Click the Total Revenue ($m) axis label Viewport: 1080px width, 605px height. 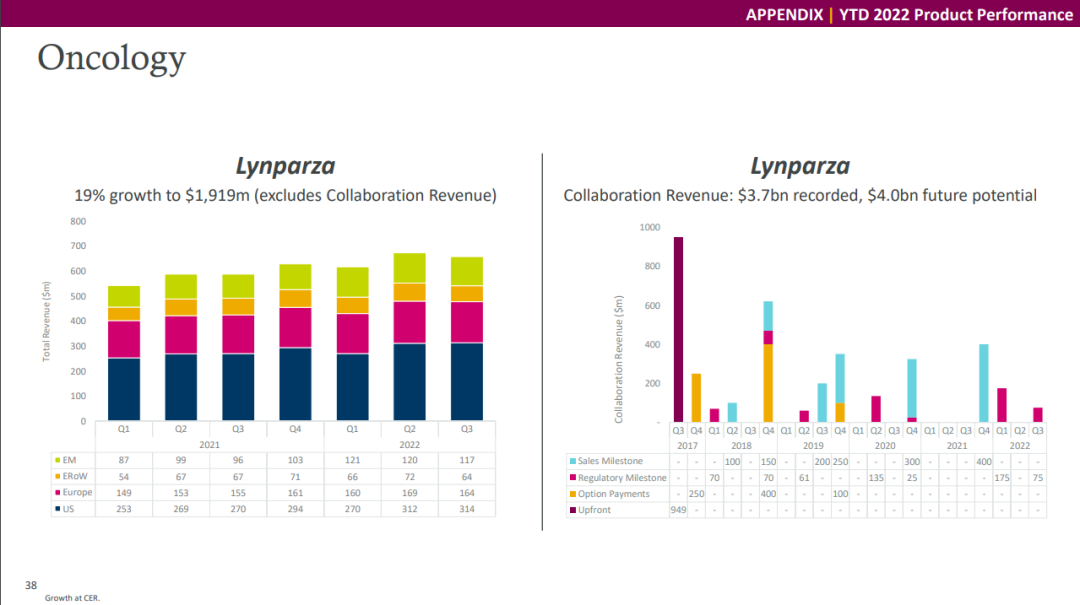coord(46,320)
